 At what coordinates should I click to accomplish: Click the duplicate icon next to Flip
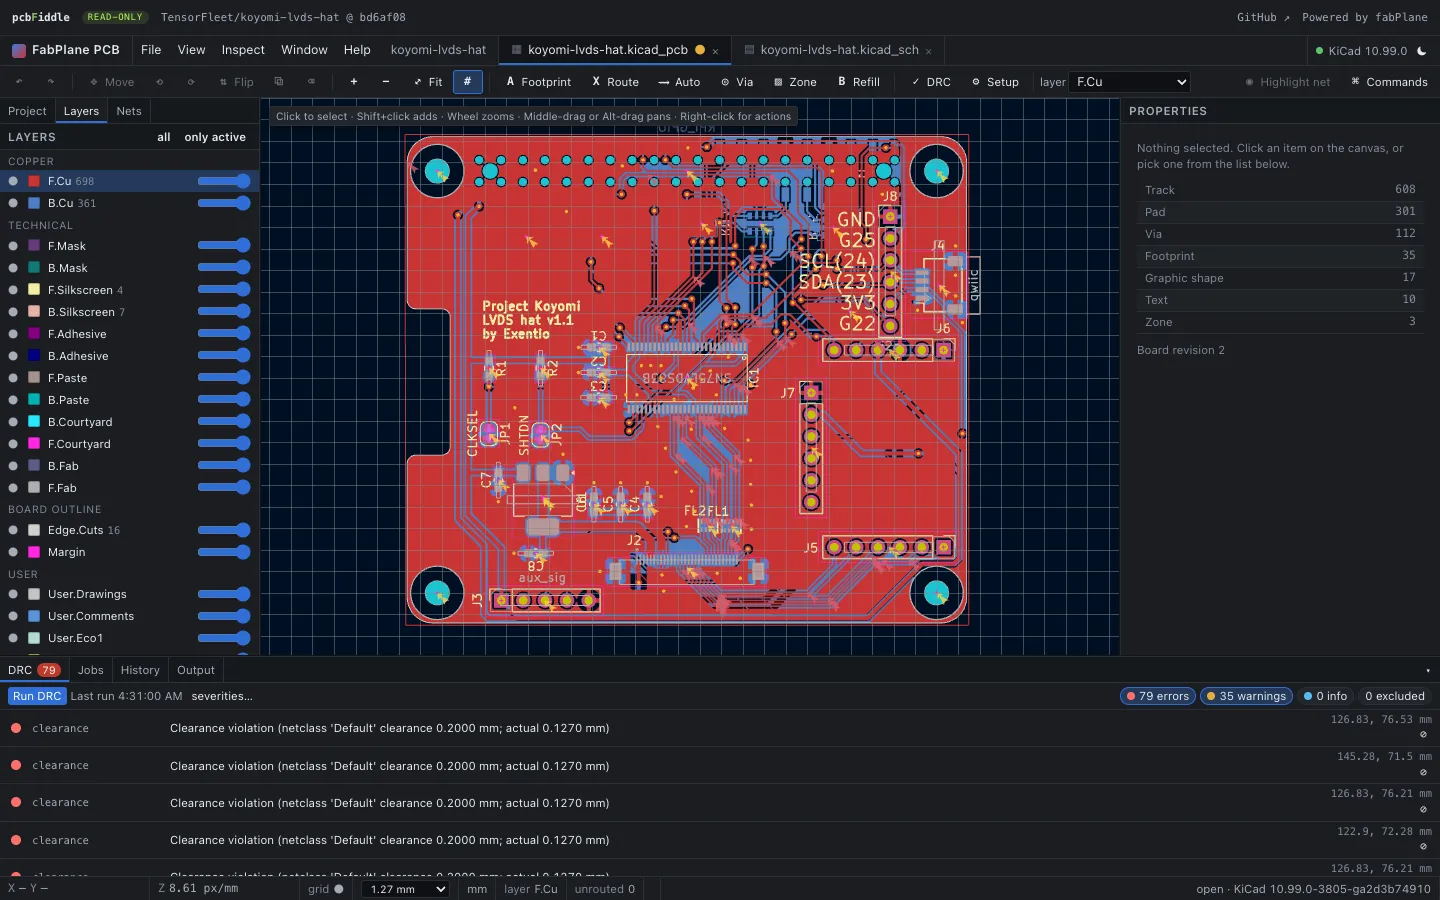(279, 82)
